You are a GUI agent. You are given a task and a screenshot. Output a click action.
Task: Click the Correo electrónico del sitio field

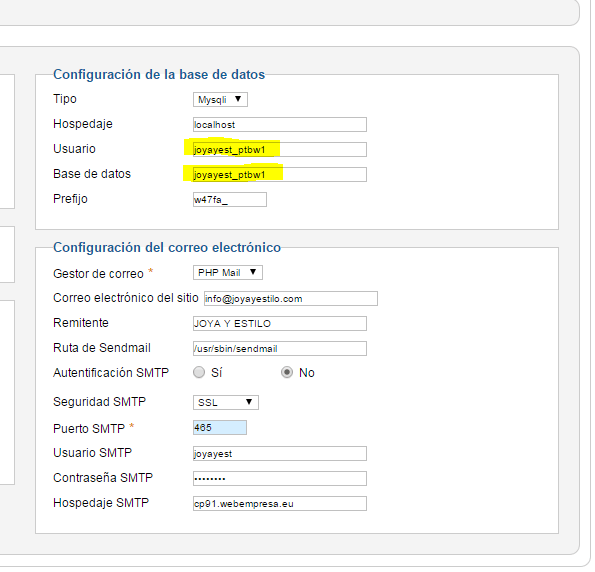click(x=291, y=299)
